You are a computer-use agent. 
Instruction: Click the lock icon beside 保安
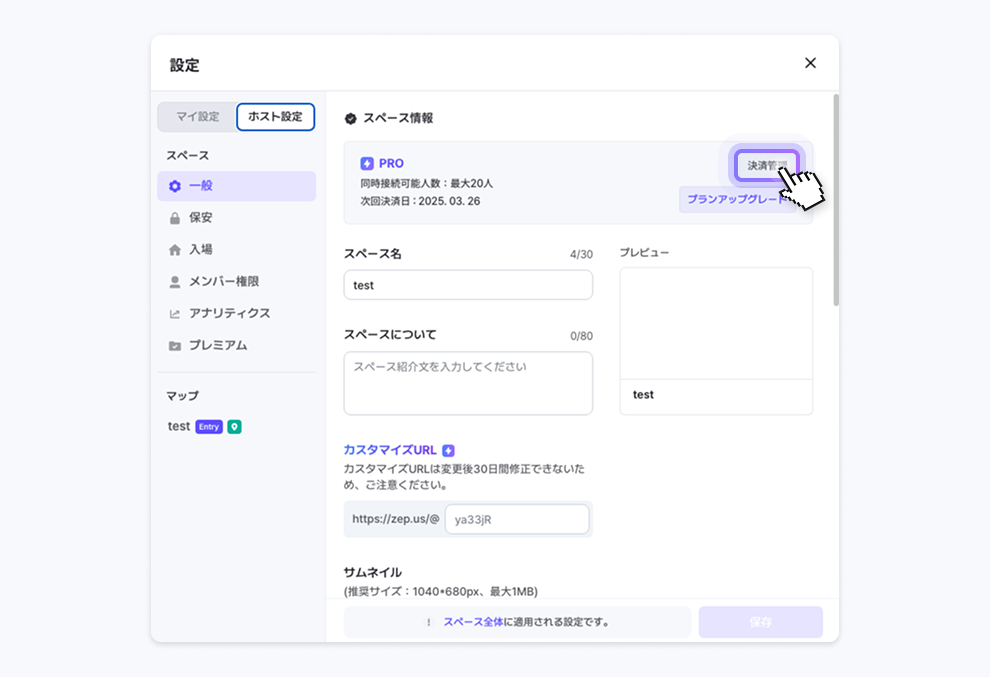(x=175, y=218)
